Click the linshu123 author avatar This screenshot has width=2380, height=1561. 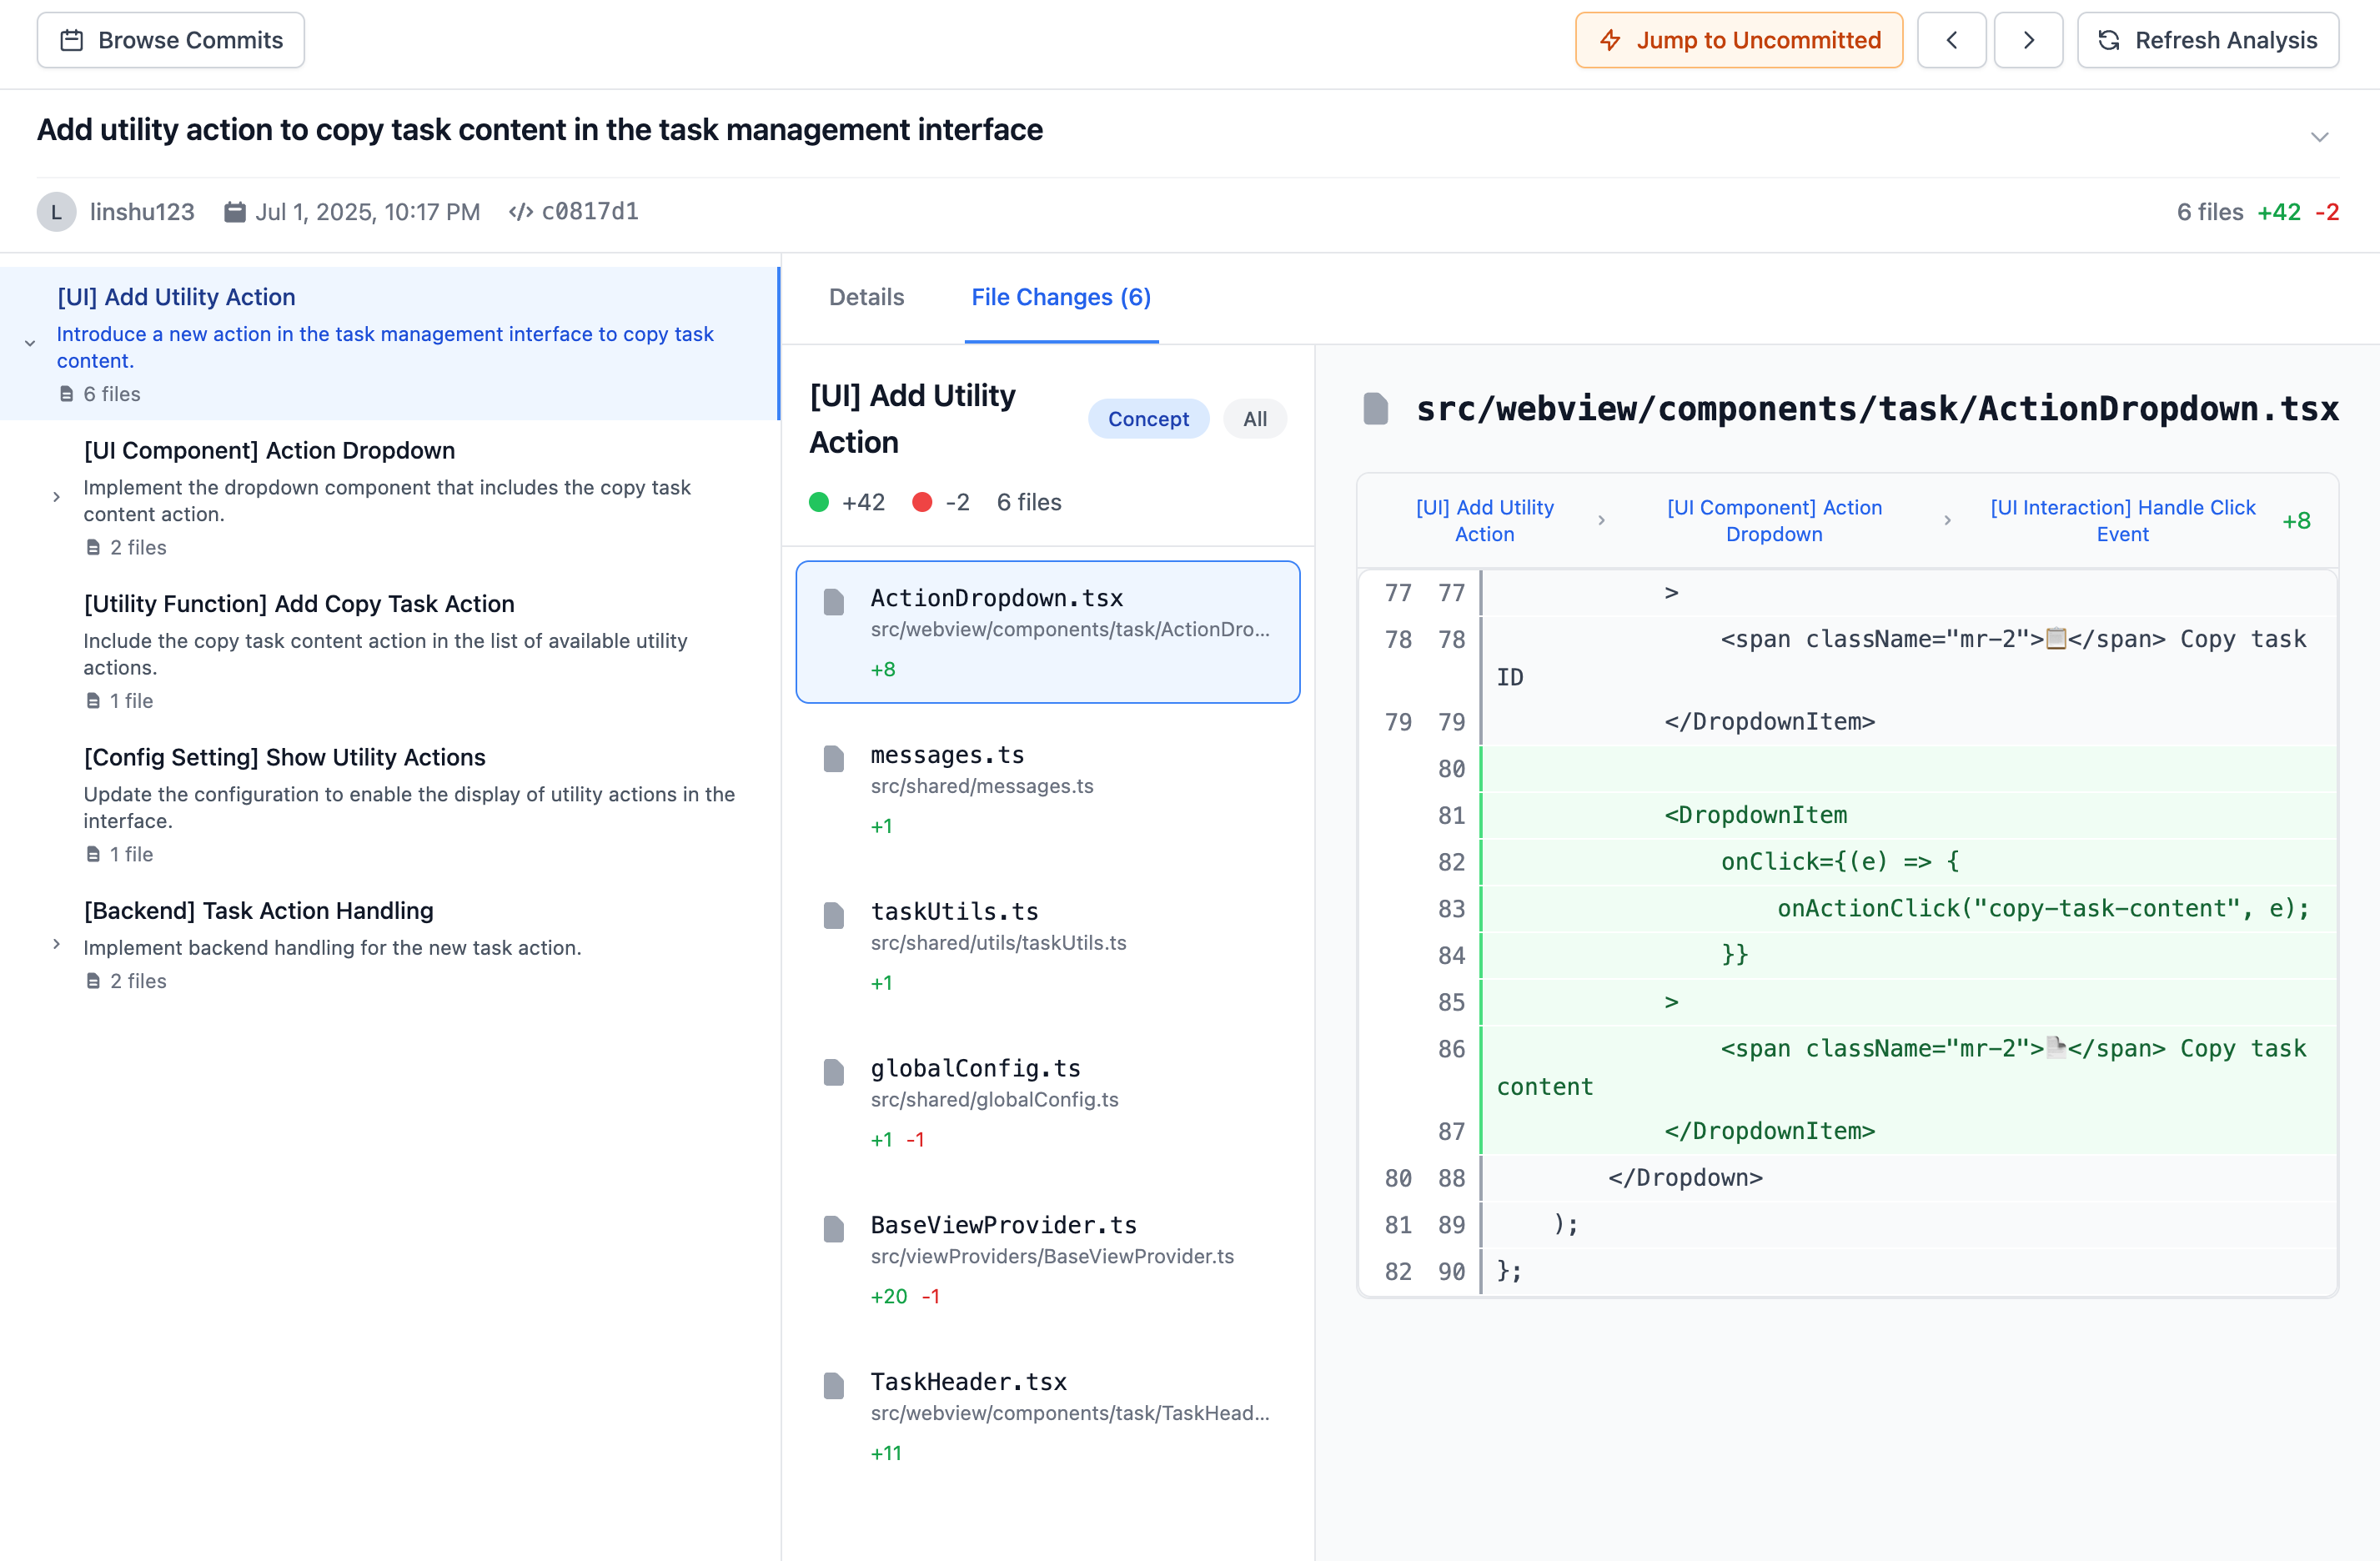(56, 212)
